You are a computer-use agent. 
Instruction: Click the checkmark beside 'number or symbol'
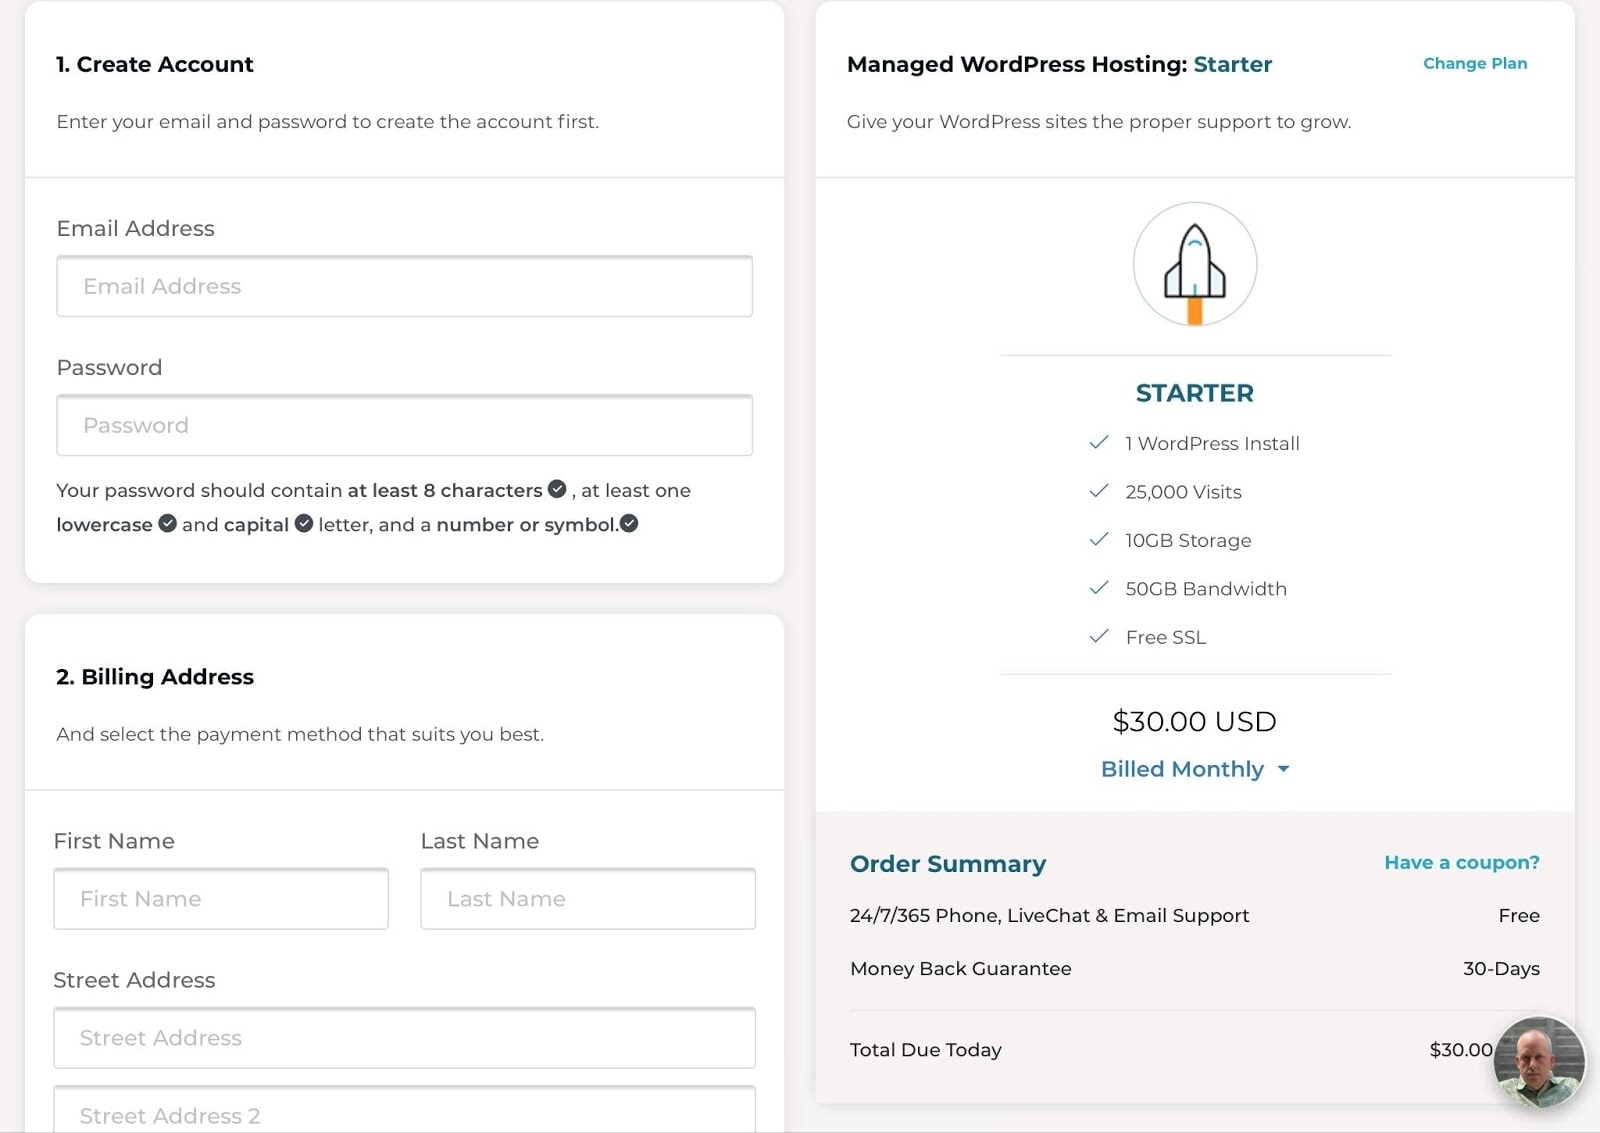click(629, 523)
